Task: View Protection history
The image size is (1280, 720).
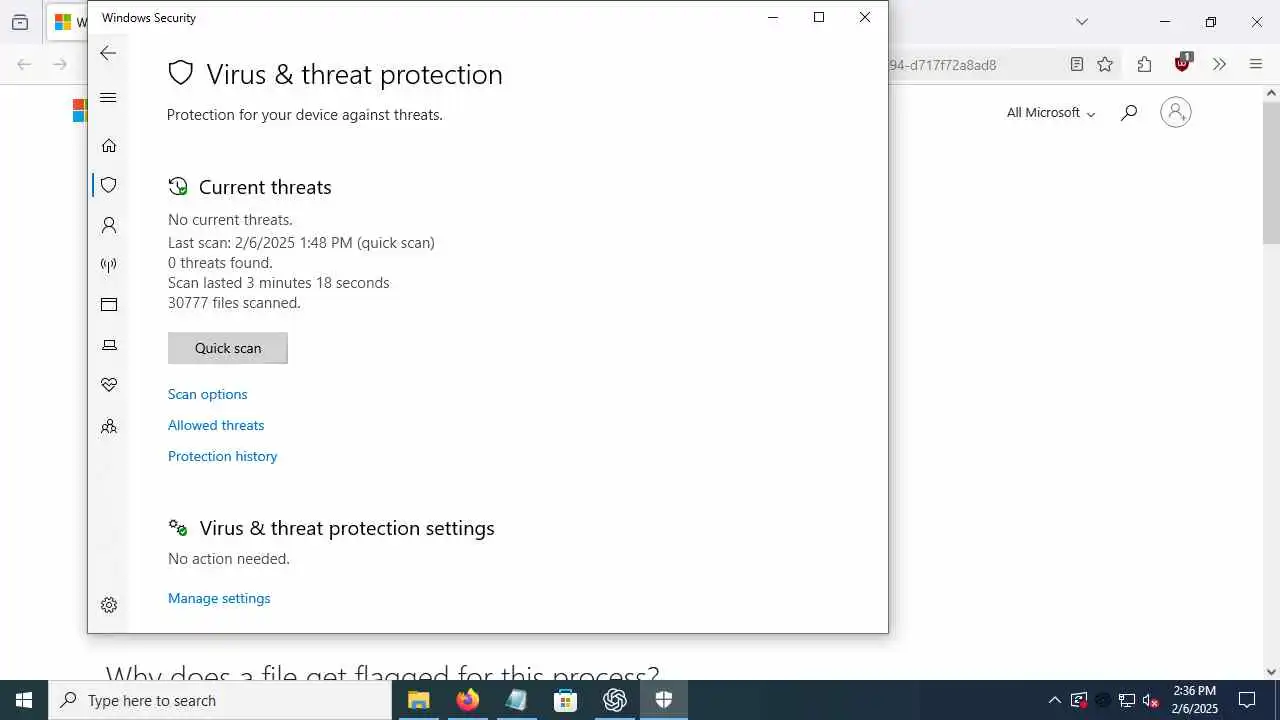Action: (x=223, y=456)
